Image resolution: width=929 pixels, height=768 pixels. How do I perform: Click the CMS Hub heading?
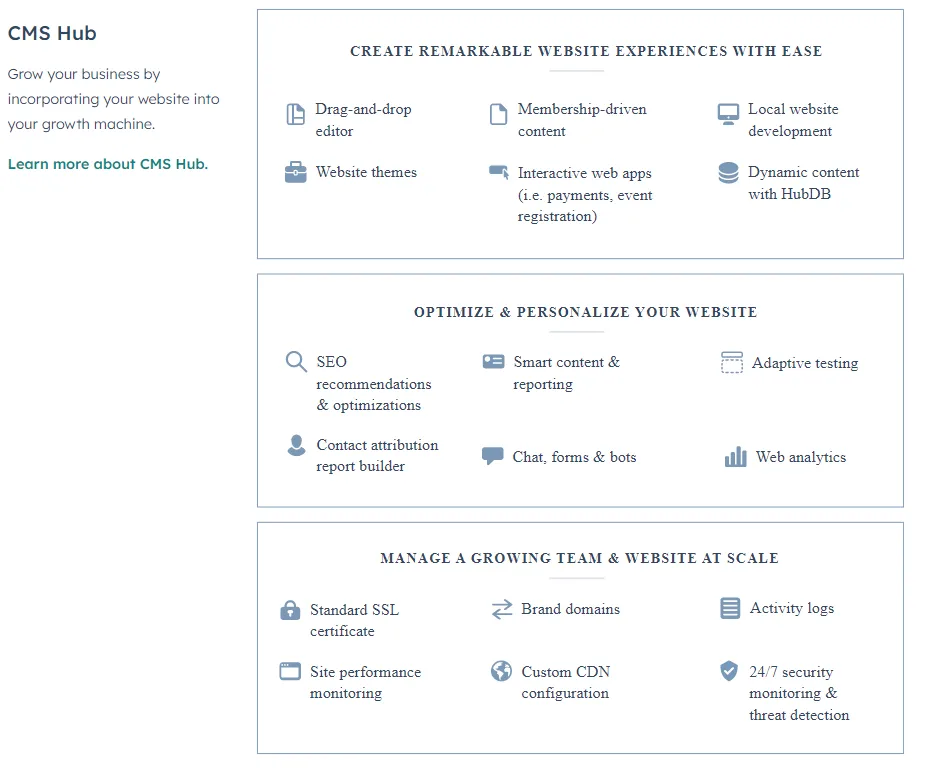pos(52,33)
